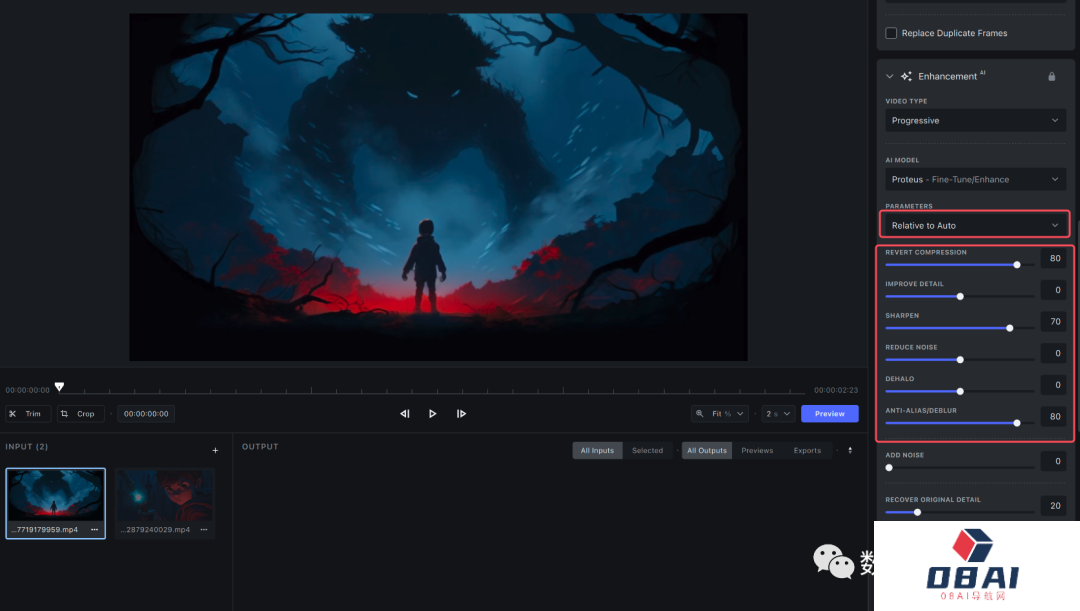Collapse the Enhancement section

[890, 76]
